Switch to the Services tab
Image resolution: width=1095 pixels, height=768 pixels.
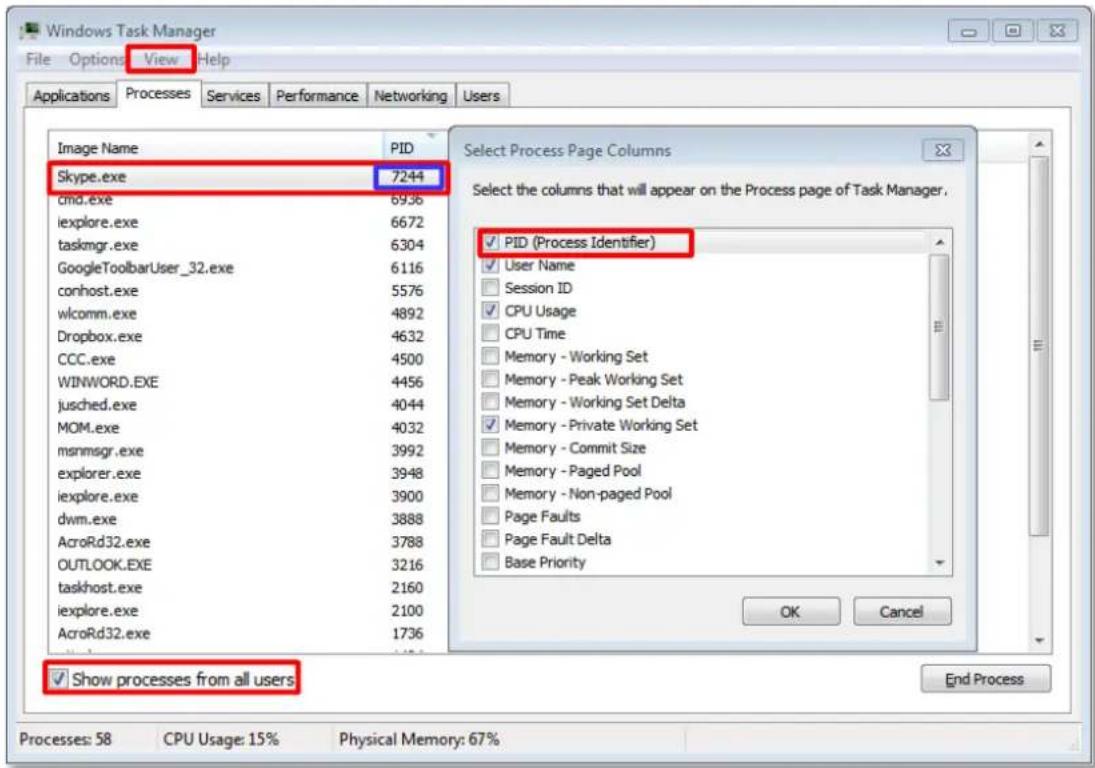(233, 96)
